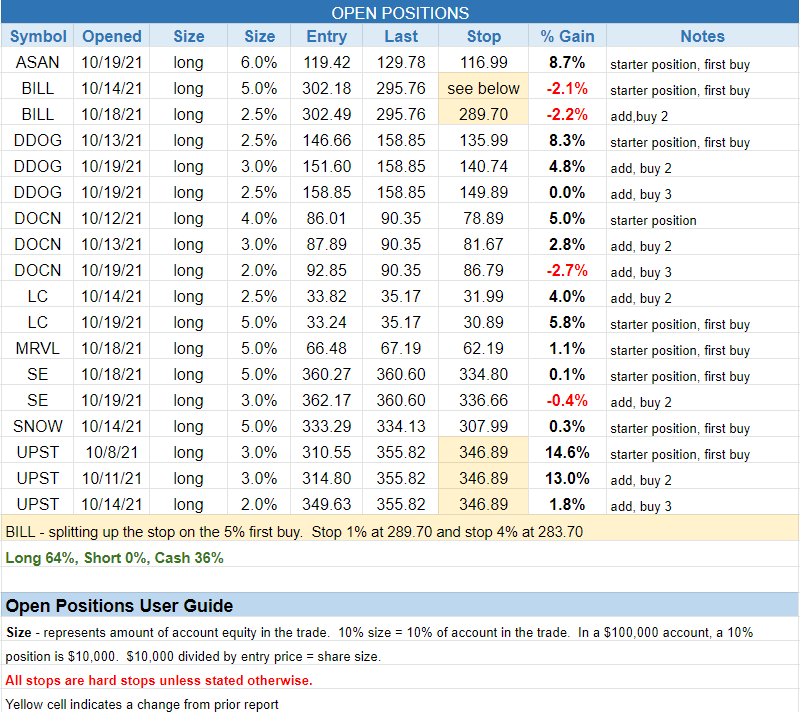Image resolution: width=800 pixels, height=712 pixels.
Task: Click the Stop column header
Action: click(x=484, y=36)
